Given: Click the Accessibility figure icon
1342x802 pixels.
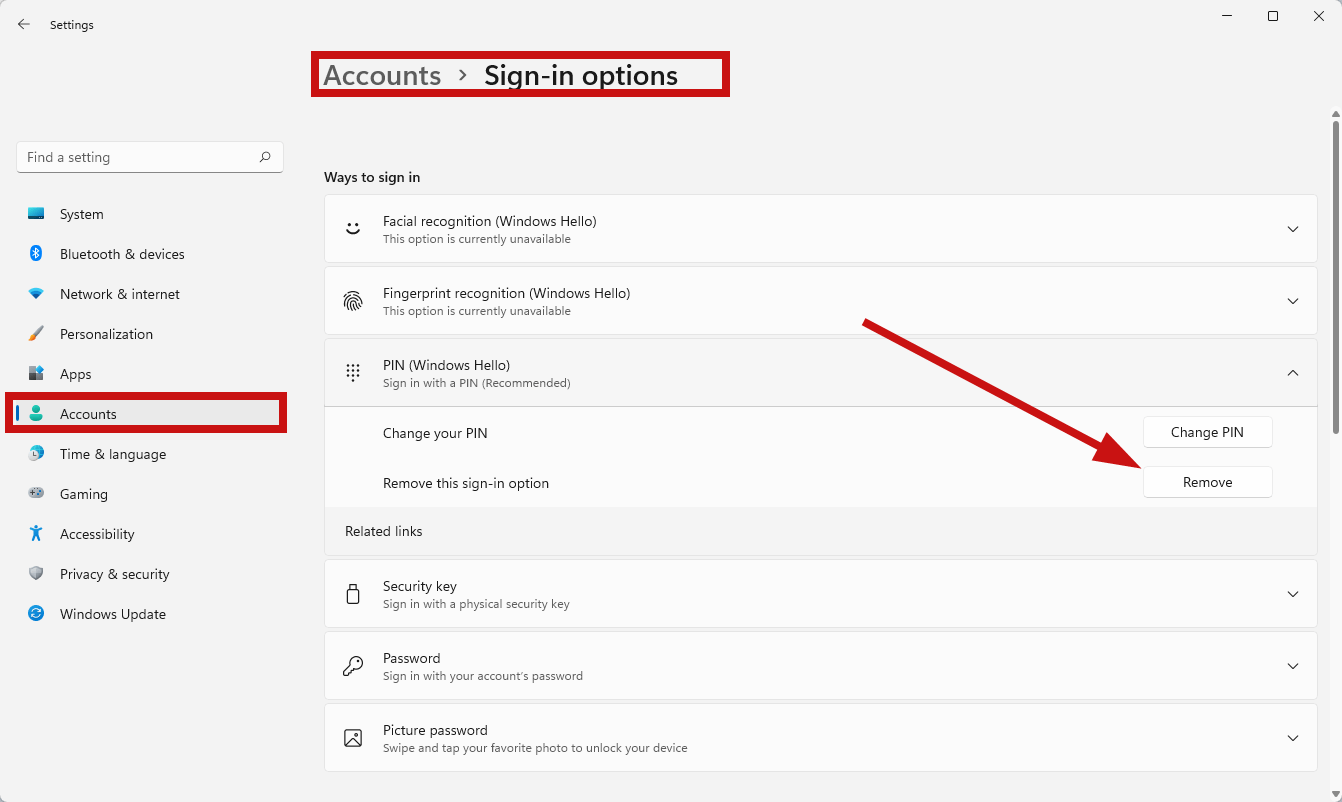Looking at the screenshot, I should point(36,534).
